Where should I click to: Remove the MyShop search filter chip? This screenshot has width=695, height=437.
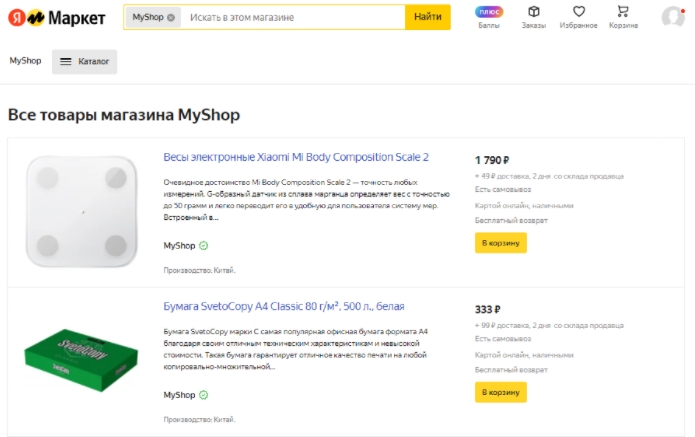pos(171,18)
